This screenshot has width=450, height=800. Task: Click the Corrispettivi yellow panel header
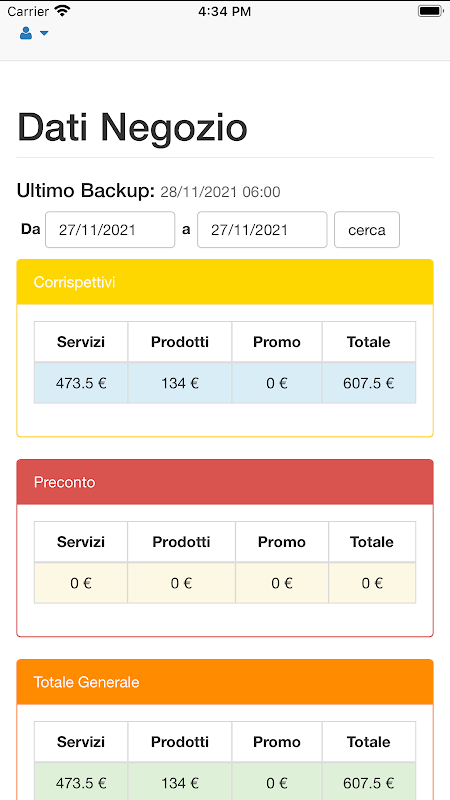coord(225,282)
